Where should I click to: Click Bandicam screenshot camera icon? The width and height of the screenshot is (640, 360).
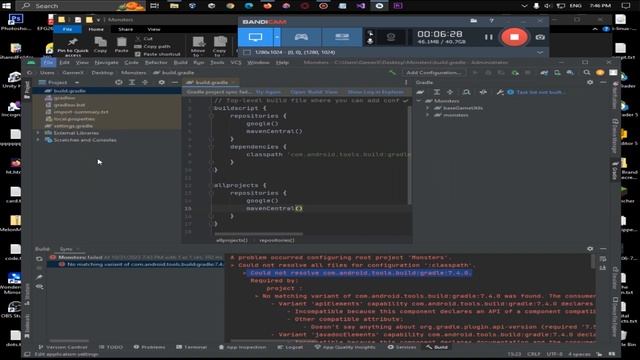(540, 37)
